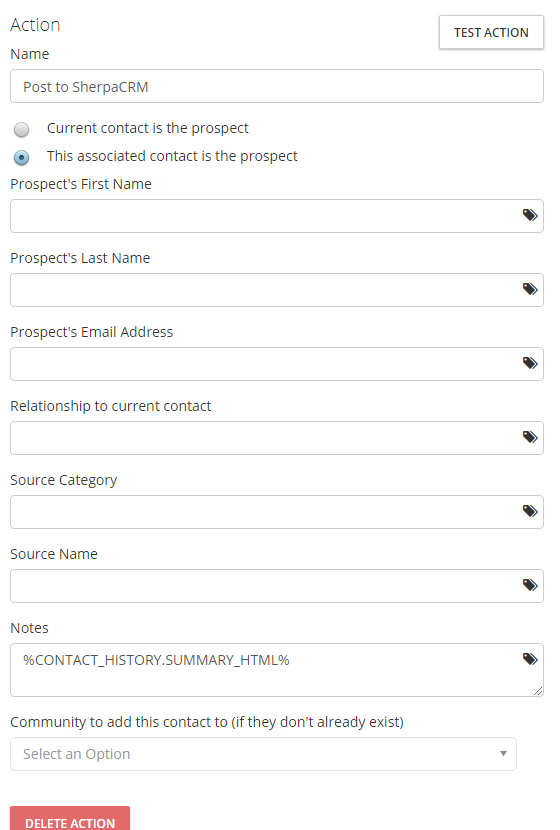Open tag picker for Source Category field

pos(530,512)
